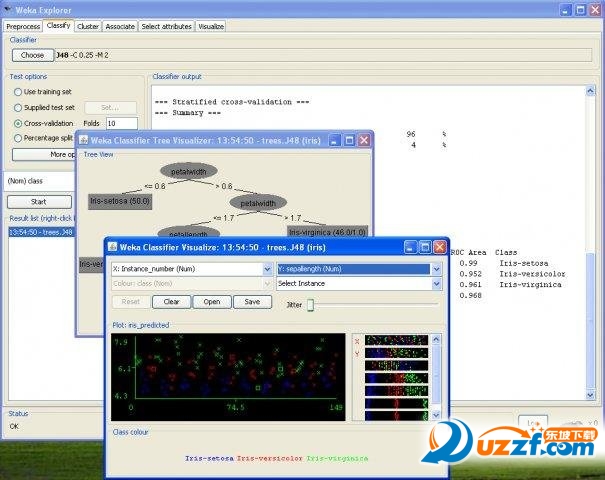Screen dimensions: 605x480
Task: Click scroll-down arrow of classifier output
Action: (x=590, y=395)
